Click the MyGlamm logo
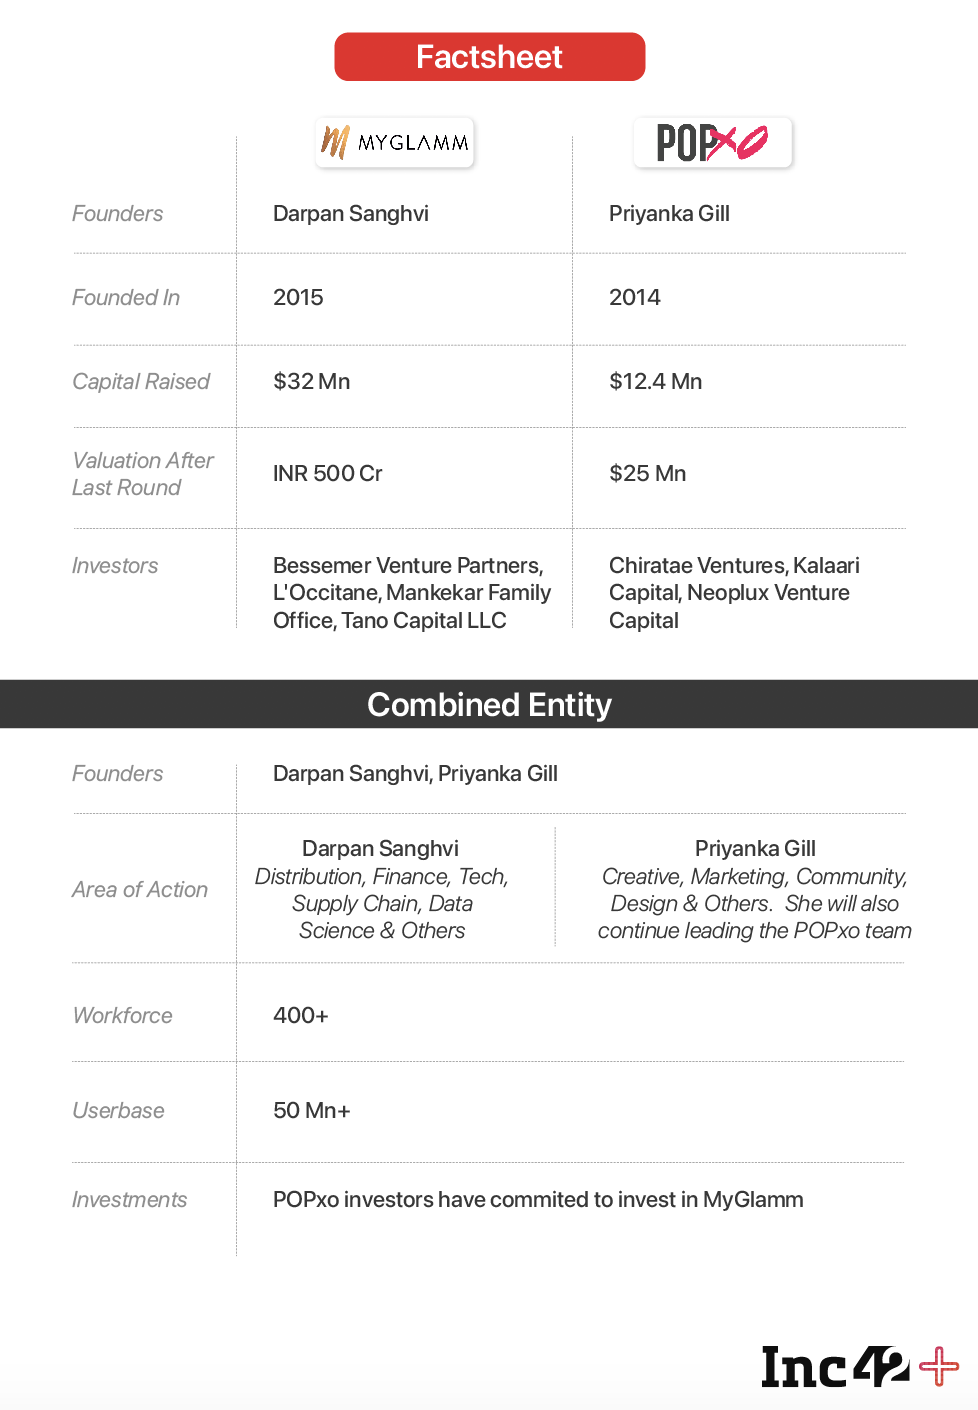This screenshot has height=1410, width=978. click(x=395, y=142)
